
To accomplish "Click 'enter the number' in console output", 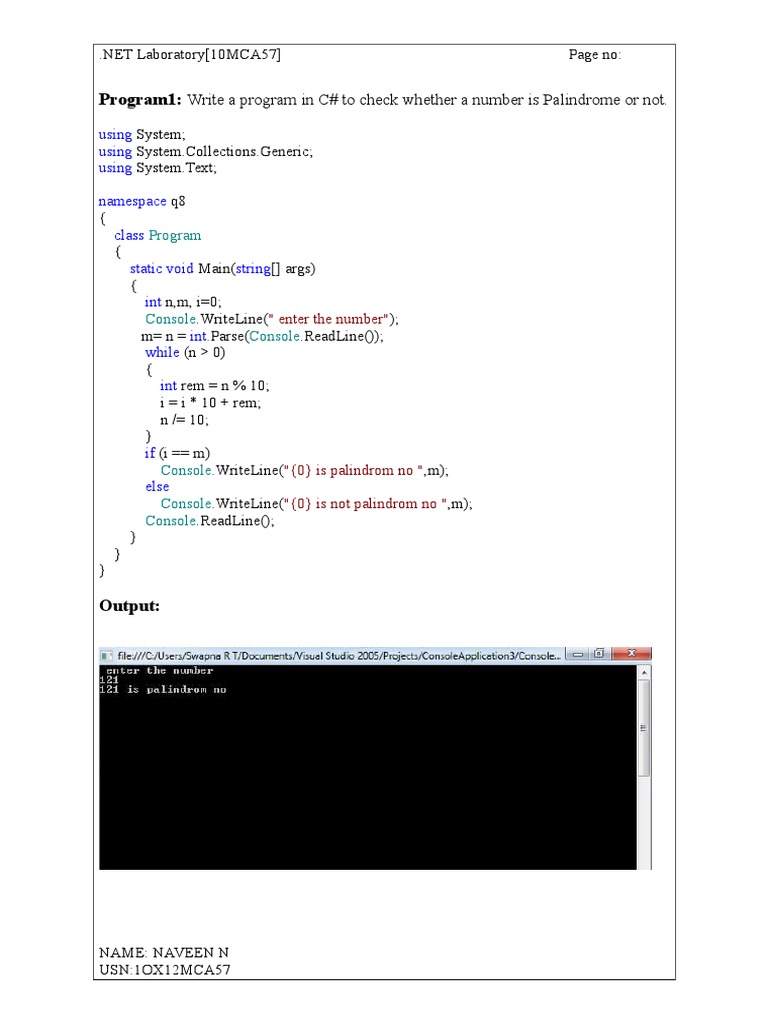I will pos(159,671).
